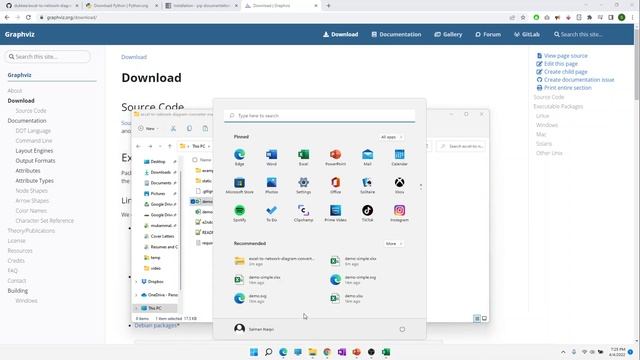
Task: Open Clipchamp from pinned apps
Action: tap(303, 213)
